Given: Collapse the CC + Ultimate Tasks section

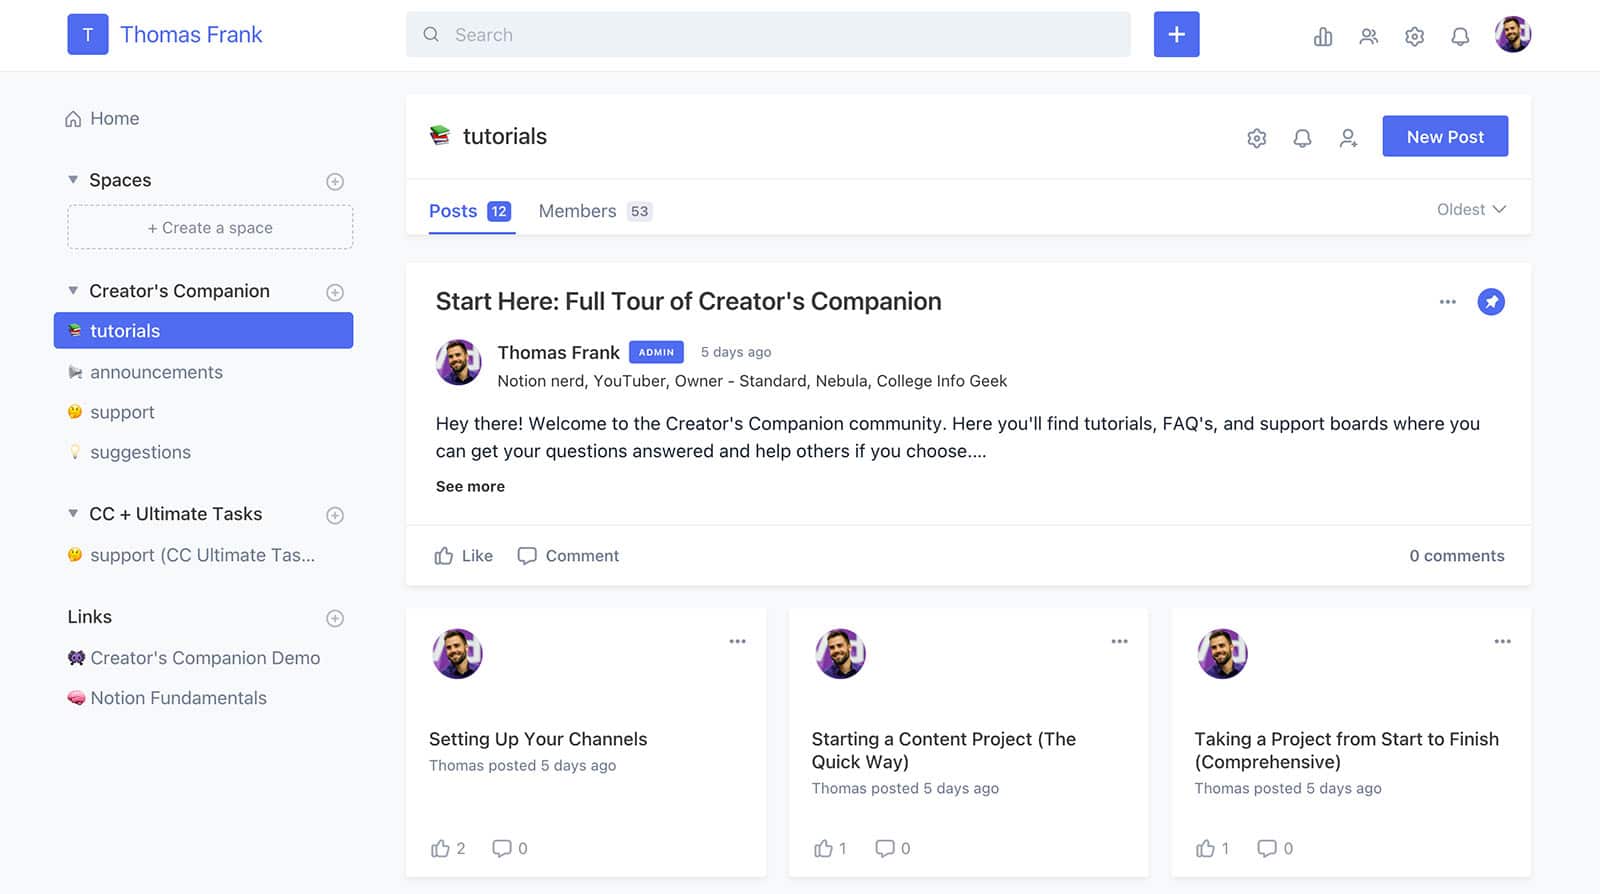Looking at the screenshot, I should coord(73,514).
